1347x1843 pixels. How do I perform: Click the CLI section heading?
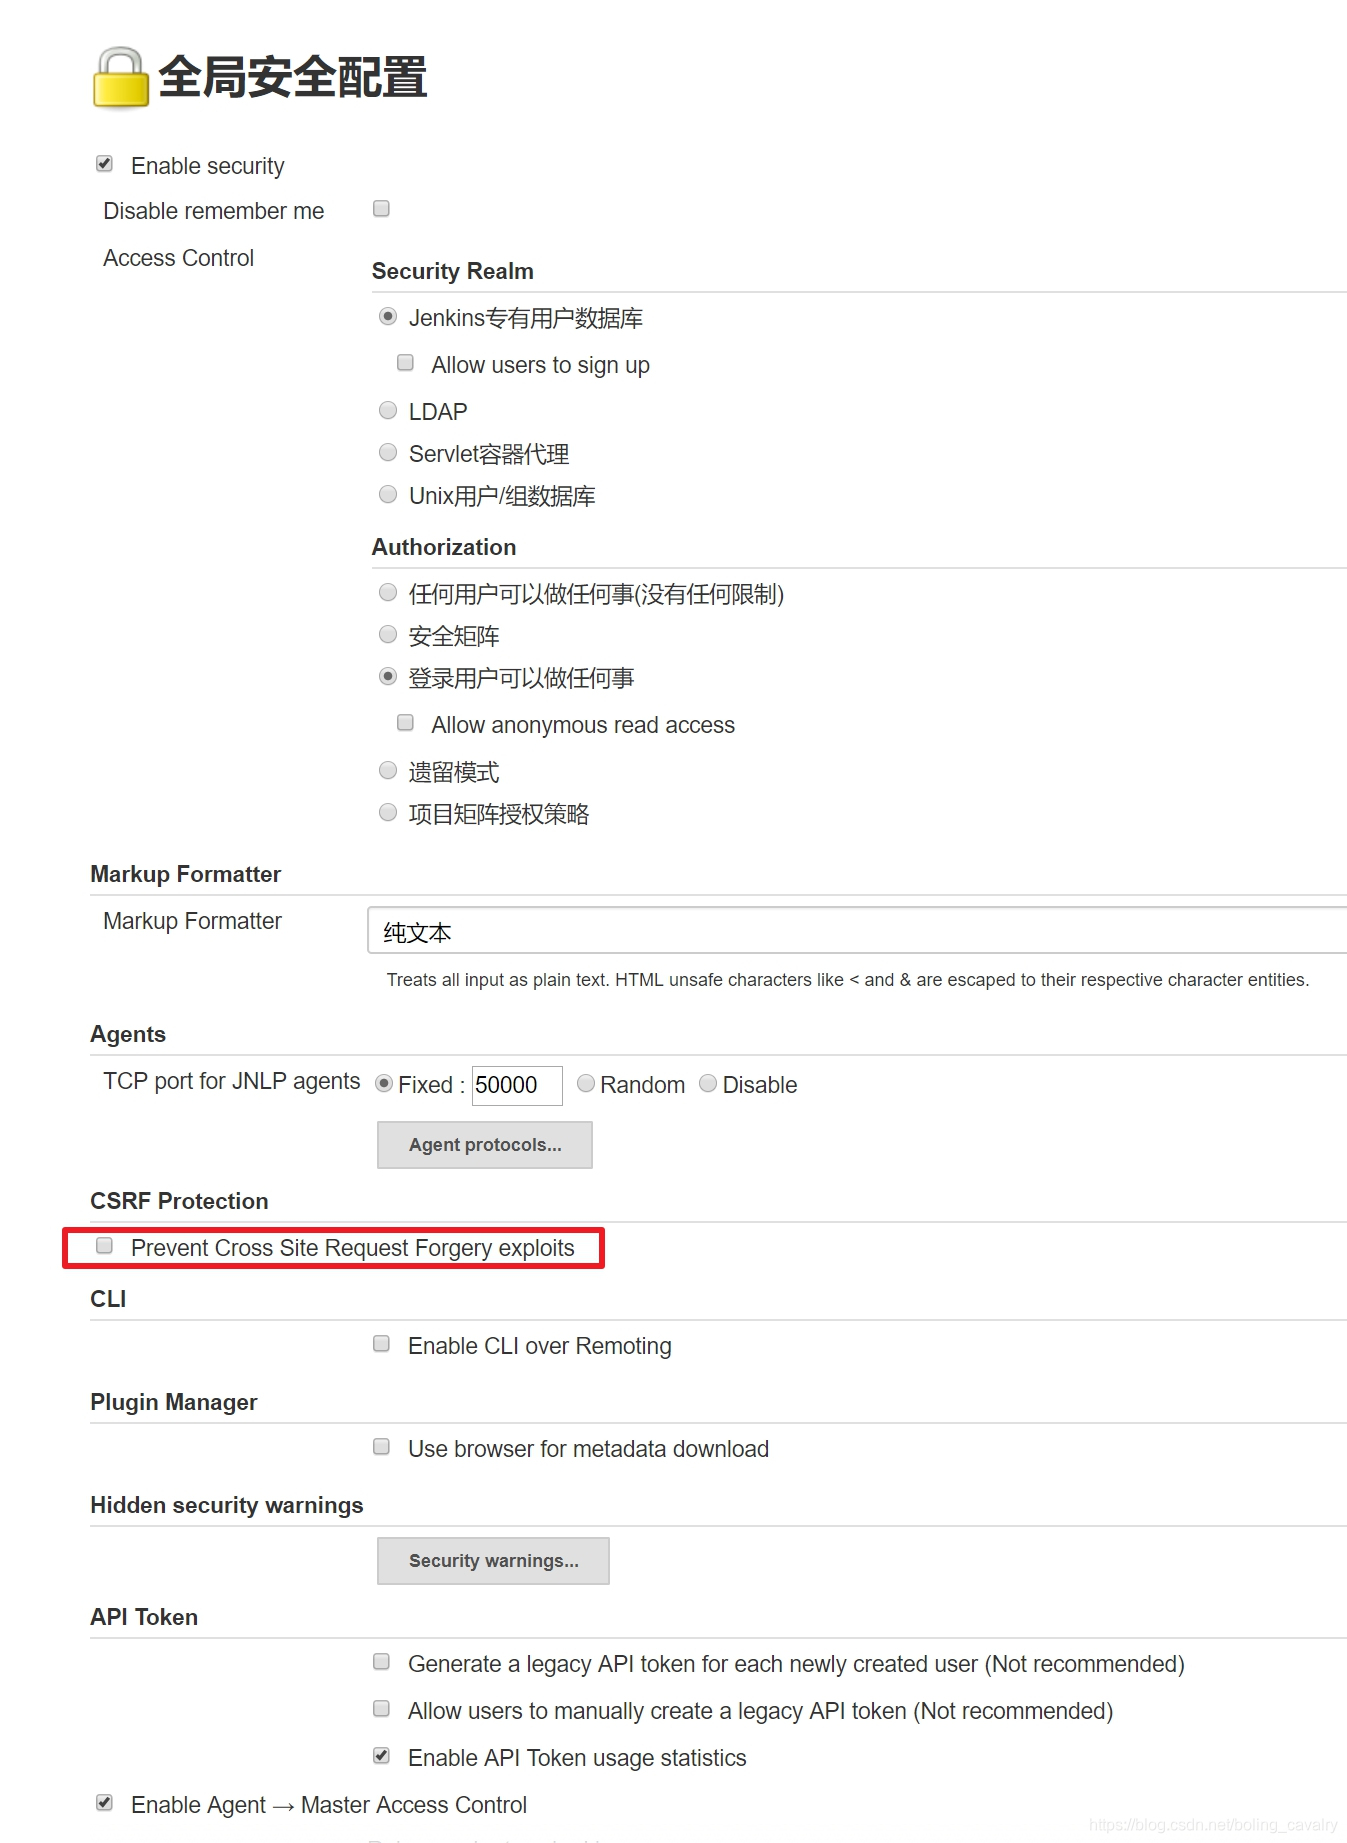[108, 1299]
